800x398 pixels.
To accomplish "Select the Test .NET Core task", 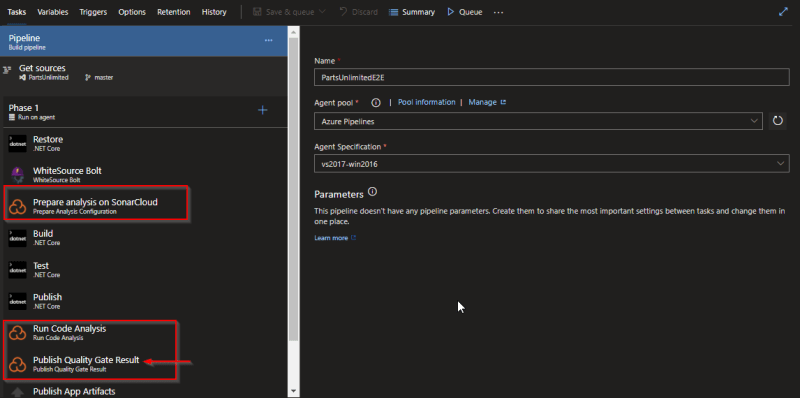I will click(144, 269).
